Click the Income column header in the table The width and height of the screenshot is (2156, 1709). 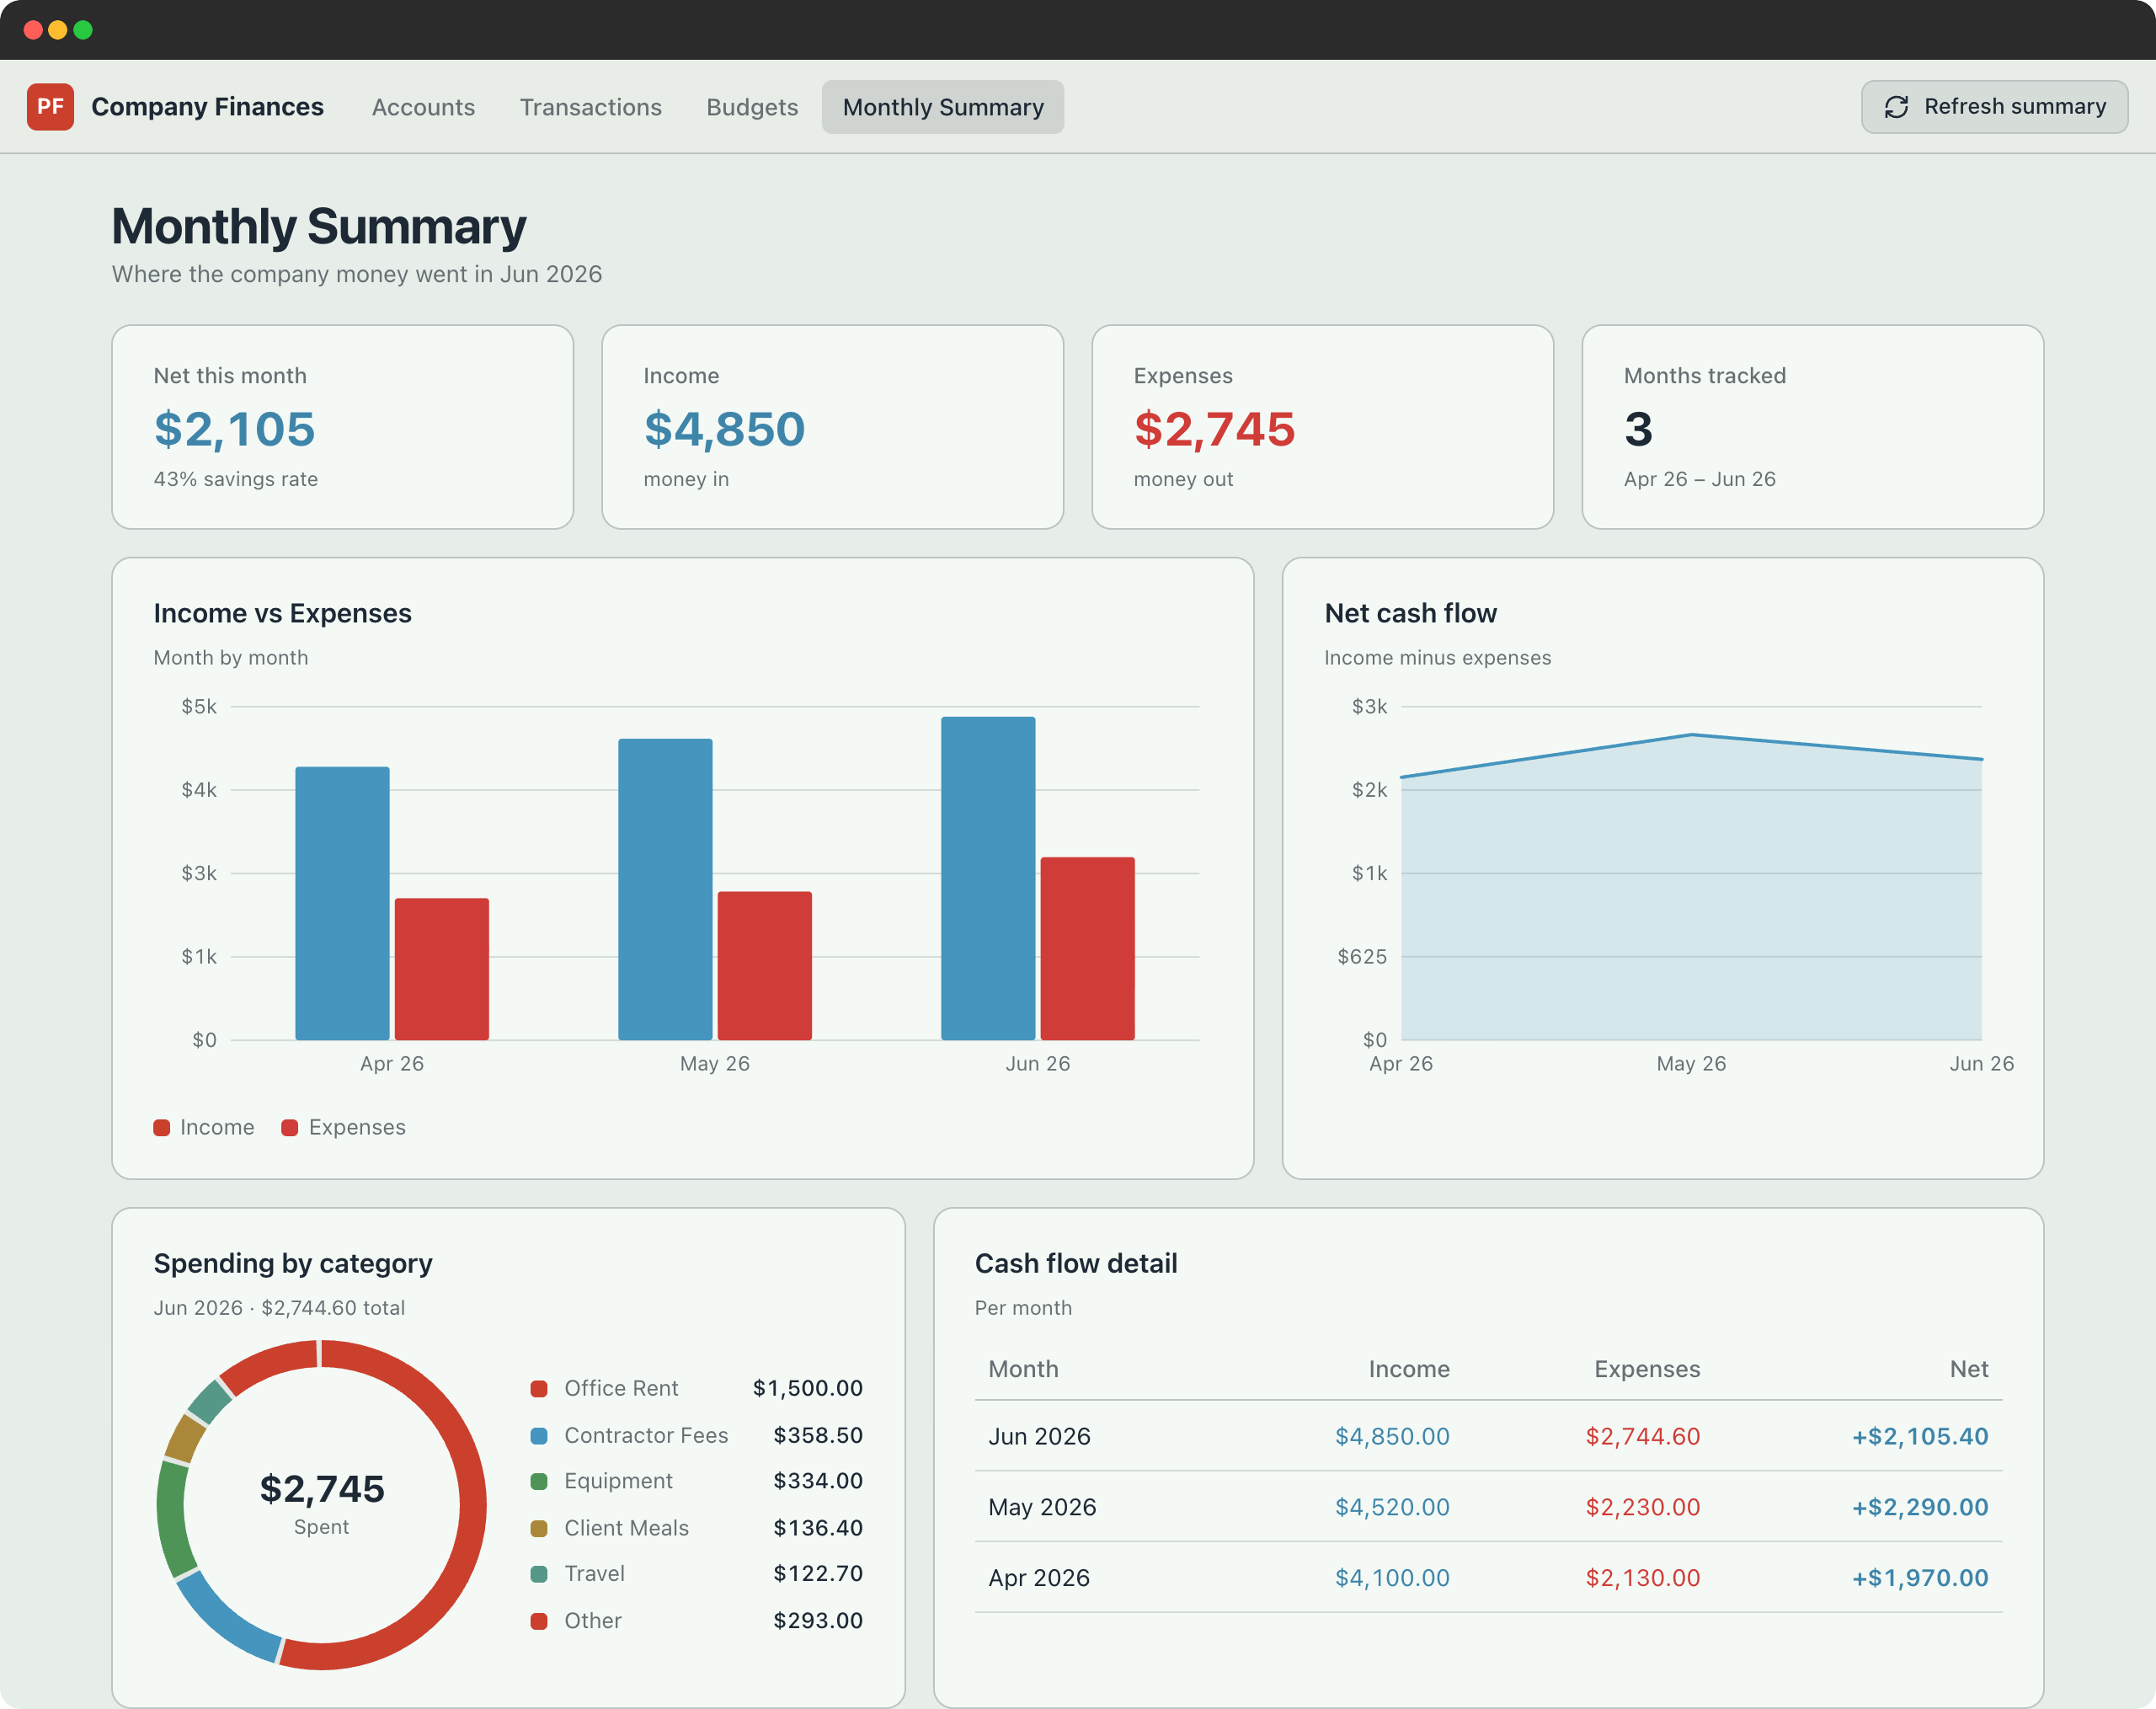click(x=1409, y=1370)
